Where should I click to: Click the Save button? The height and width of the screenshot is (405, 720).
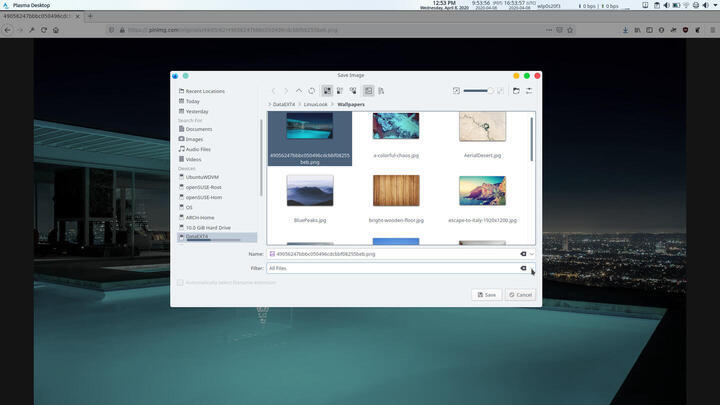486,295
